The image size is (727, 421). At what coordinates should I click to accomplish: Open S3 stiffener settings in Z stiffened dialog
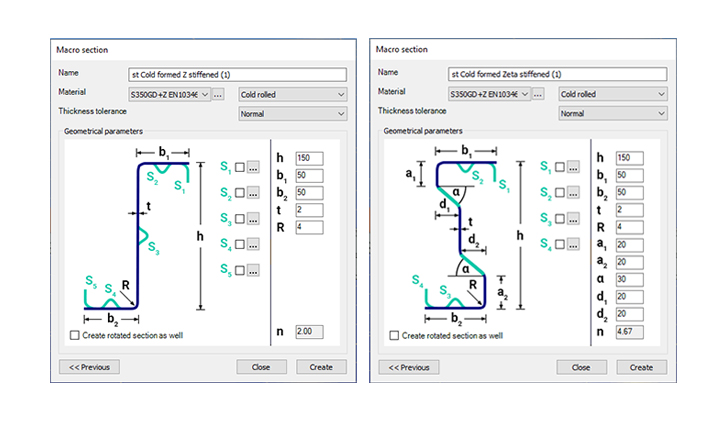pyautogui.click(x=253, y=219)
